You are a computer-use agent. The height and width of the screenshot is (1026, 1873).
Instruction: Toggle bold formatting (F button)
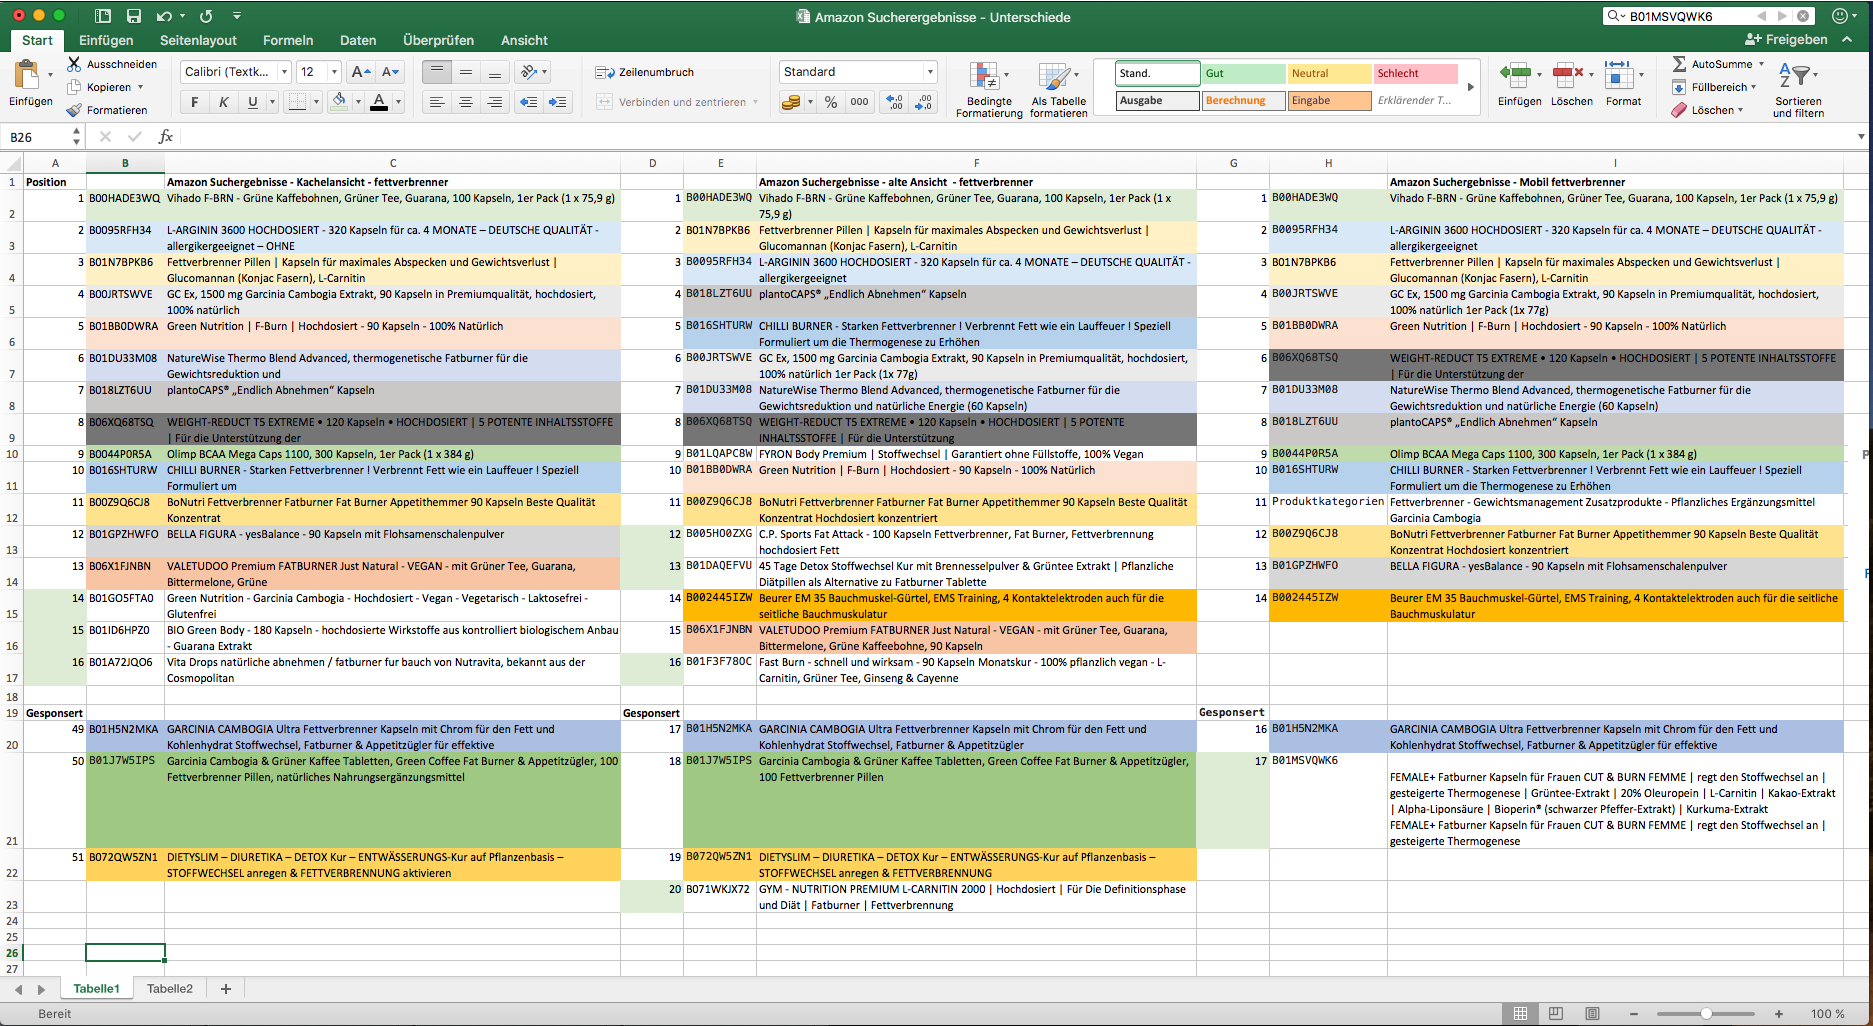194,102
